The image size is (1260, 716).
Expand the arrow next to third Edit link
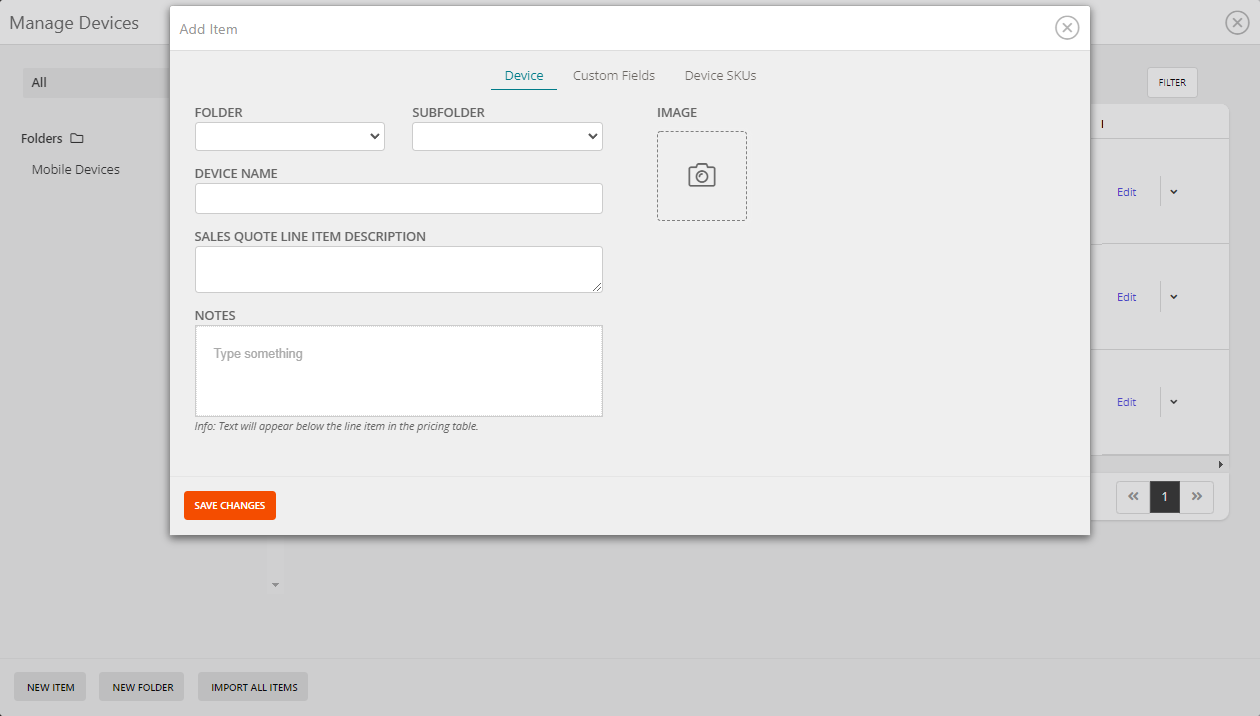tap(1174, 402)
